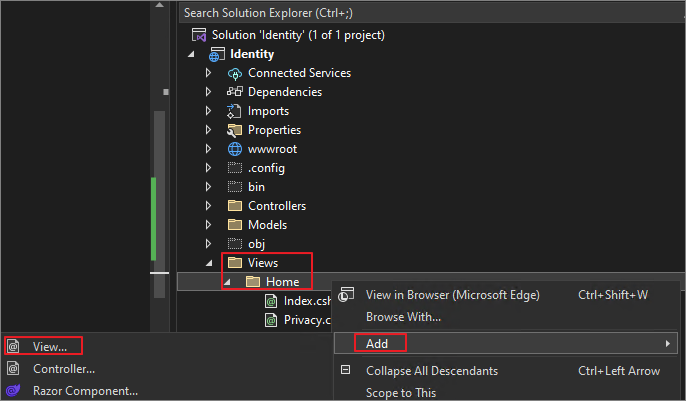Click the Index.cshtml Razor file icon
This screenshot has height=401, width=686.
click(271, 301)
